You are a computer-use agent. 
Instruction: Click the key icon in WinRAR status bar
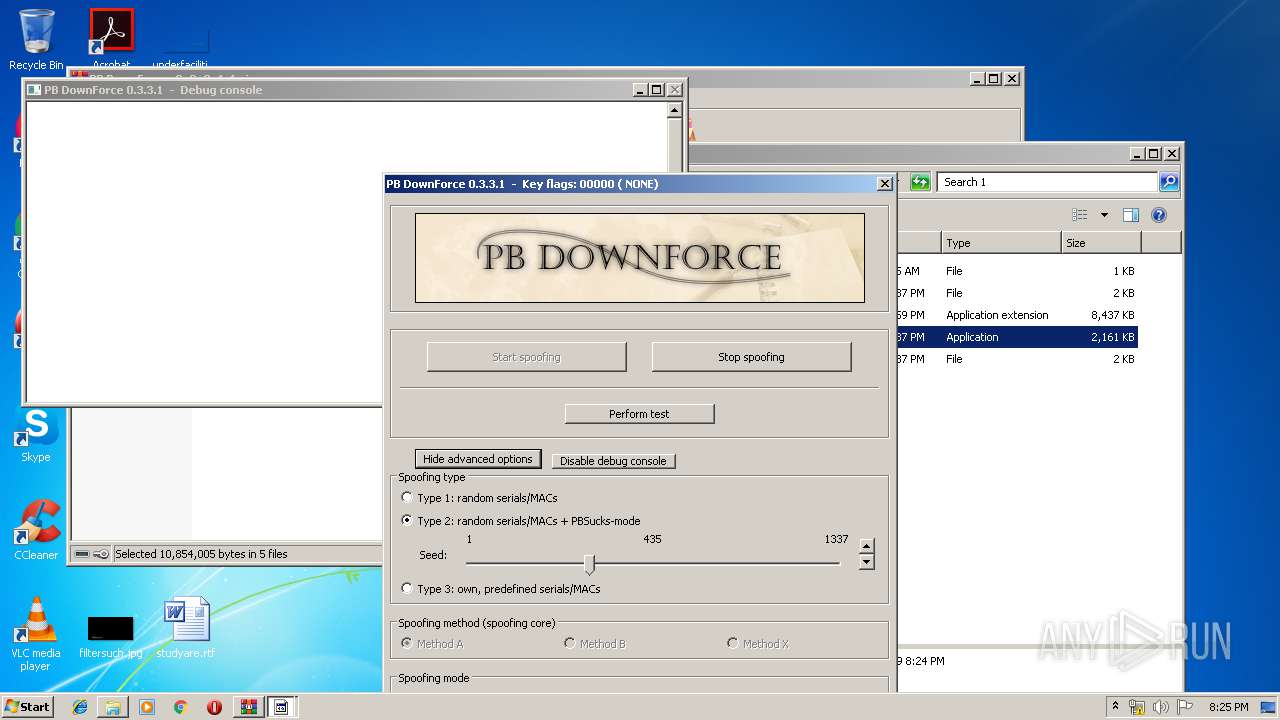pyautogui.click(x=100, y=554)
